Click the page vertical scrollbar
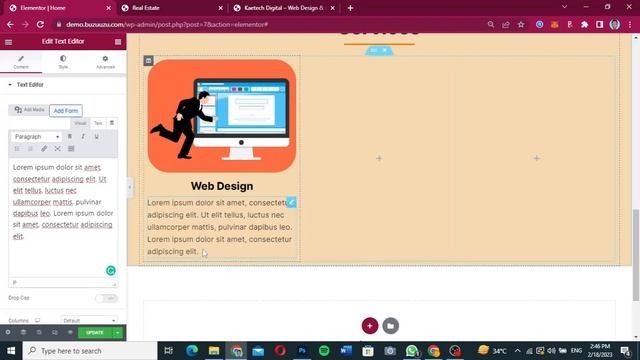640x360 pixels. [x=636, y=256]
